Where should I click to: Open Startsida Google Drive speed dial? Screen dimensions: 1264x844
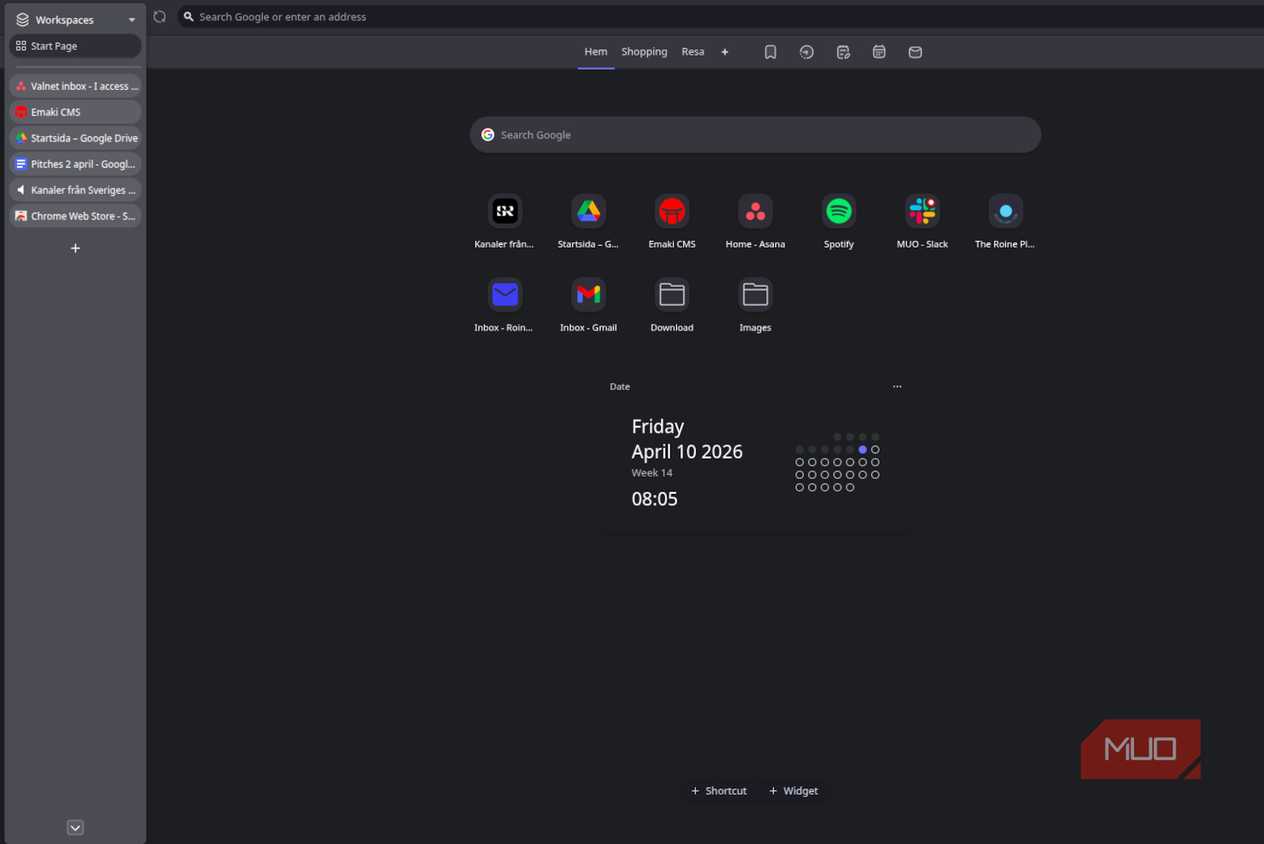[589, 211]
